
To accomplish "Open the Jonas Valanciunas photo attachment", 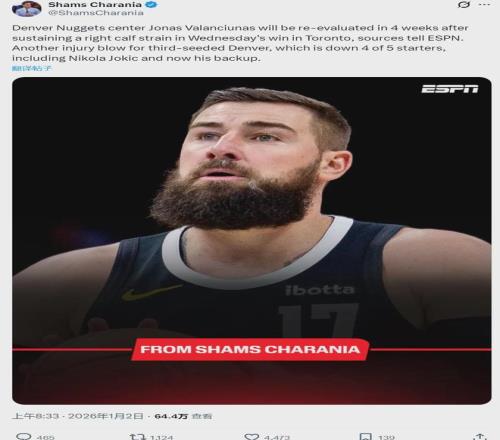I will pyautogui.click(x=252, y=241).
